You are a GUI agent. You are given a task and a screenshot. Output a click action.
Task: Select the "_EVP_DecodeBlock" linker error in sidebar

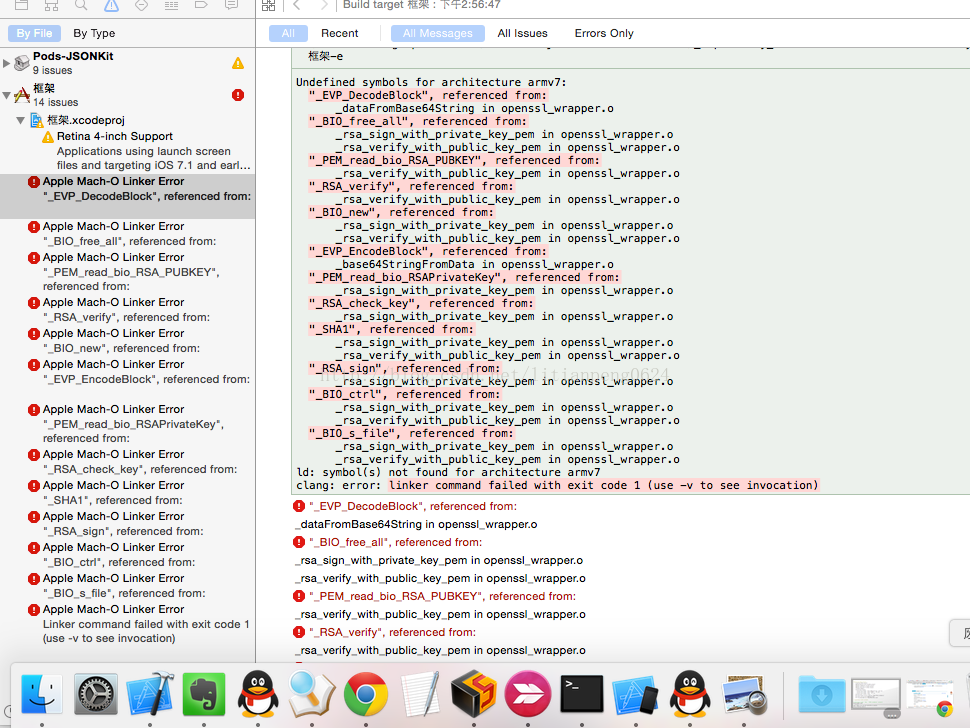point(127,196)
